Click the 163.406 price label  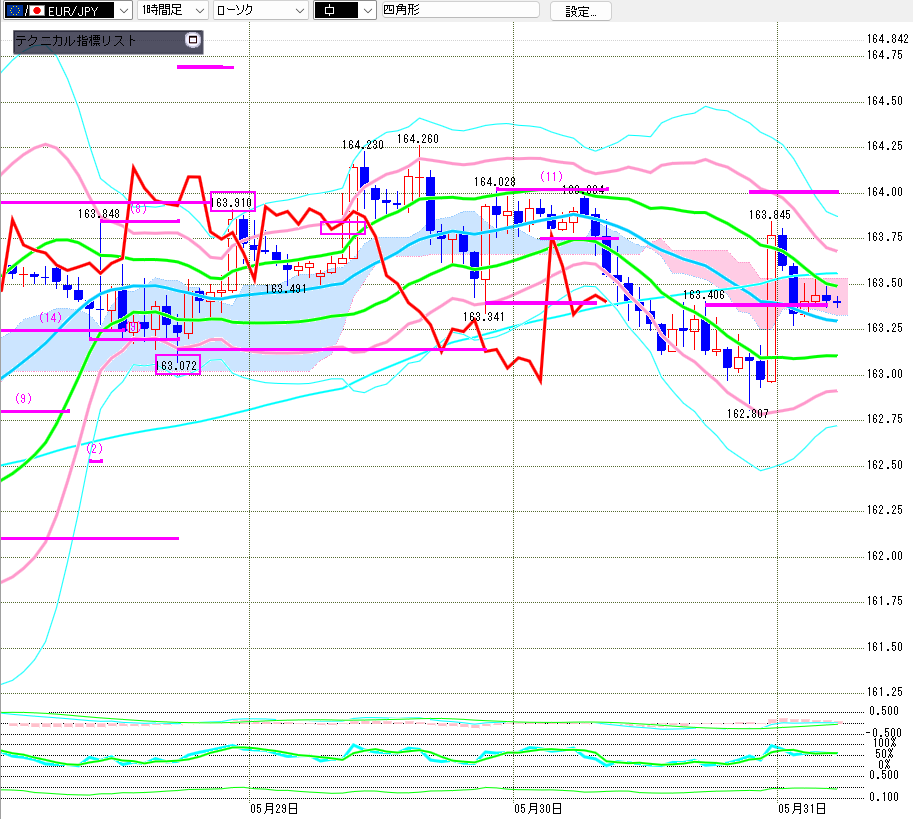(x=703, y=295)
